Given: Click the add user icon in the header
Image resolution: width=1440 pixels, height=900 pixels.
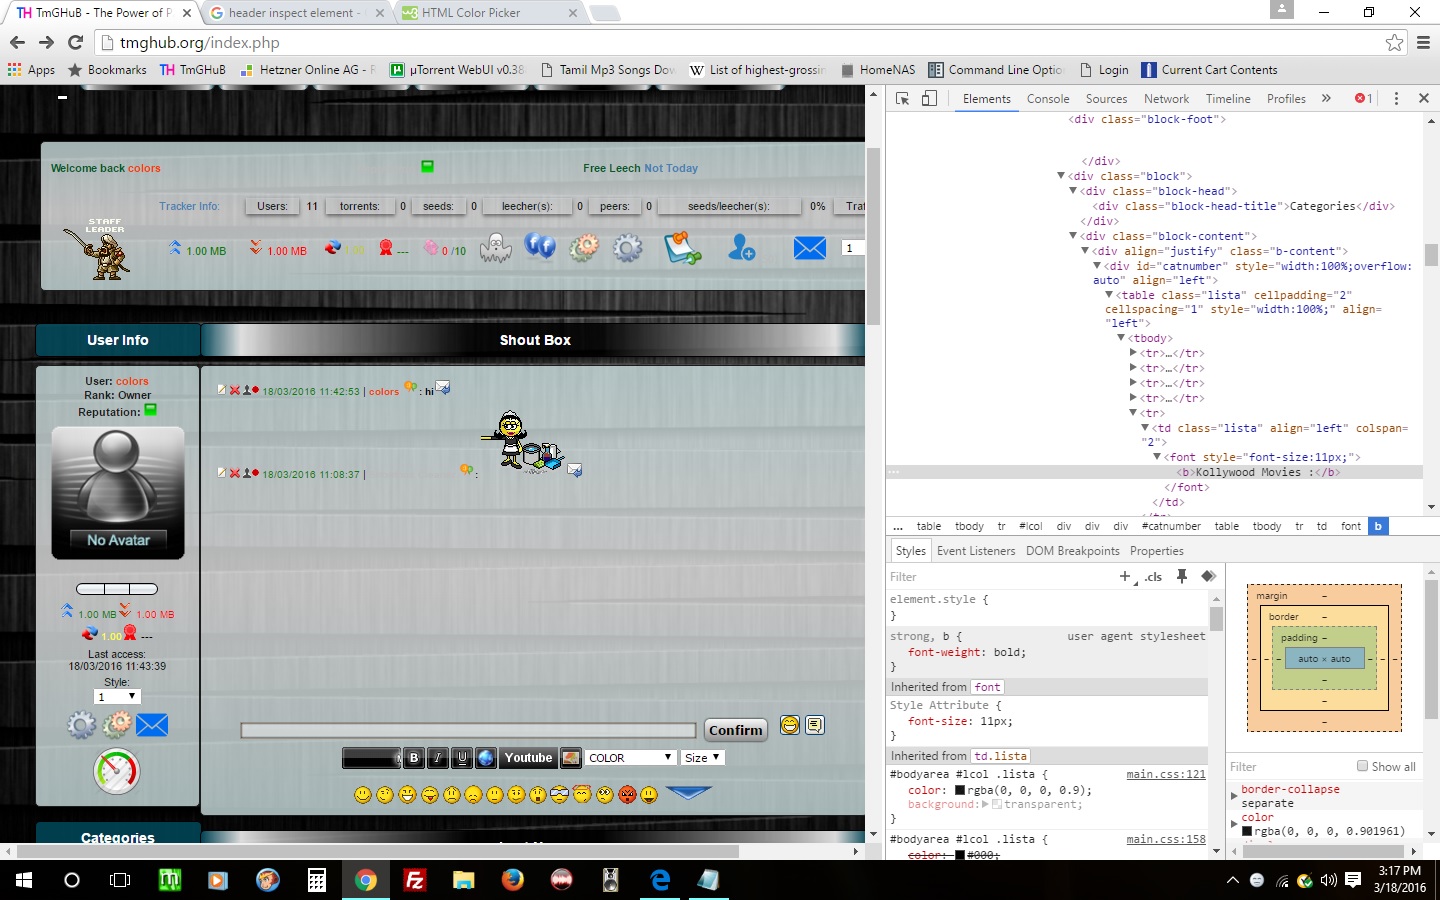Looking at the screenshot, I should click(741, 247).
